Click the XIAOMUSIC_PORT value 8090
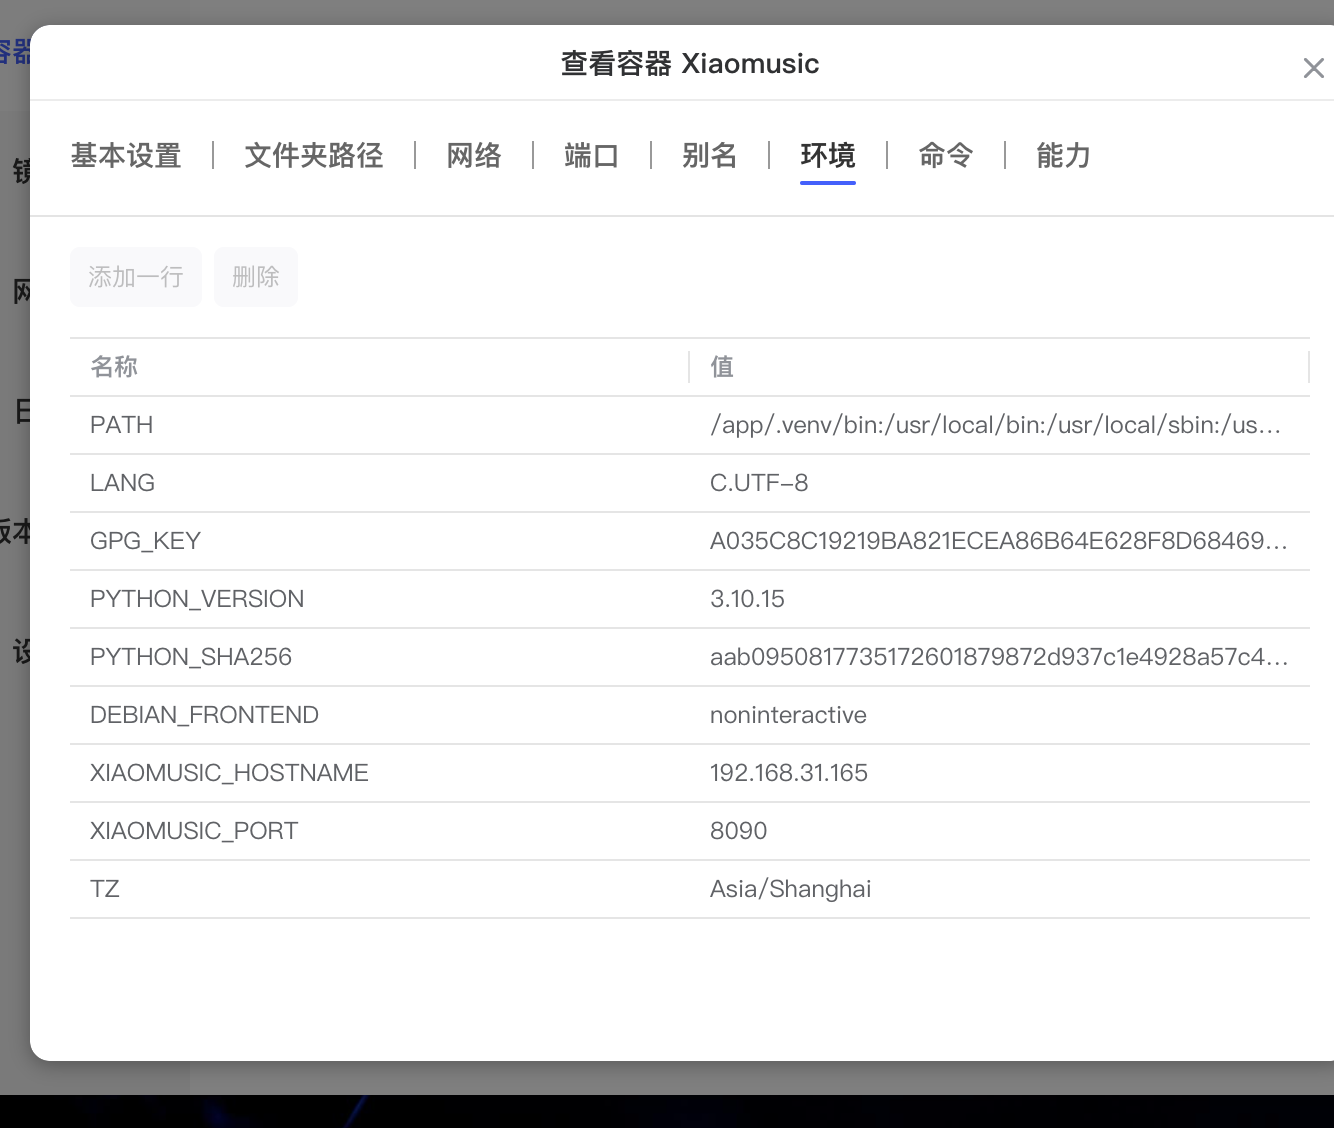The image size is (1334, 1128). tap(738, 831)
